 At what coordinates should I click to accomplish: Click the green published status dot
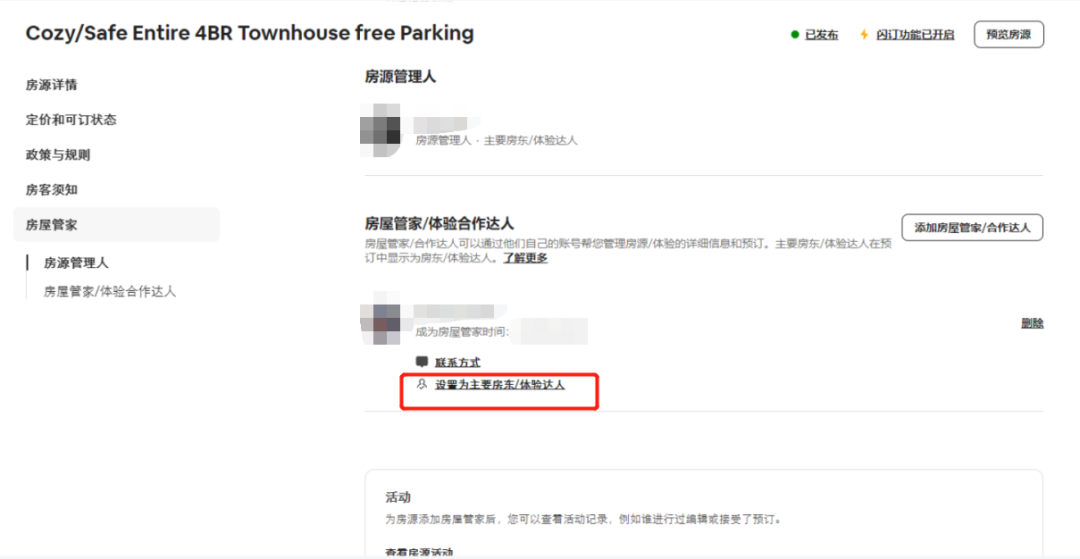(x=795, y=34)
